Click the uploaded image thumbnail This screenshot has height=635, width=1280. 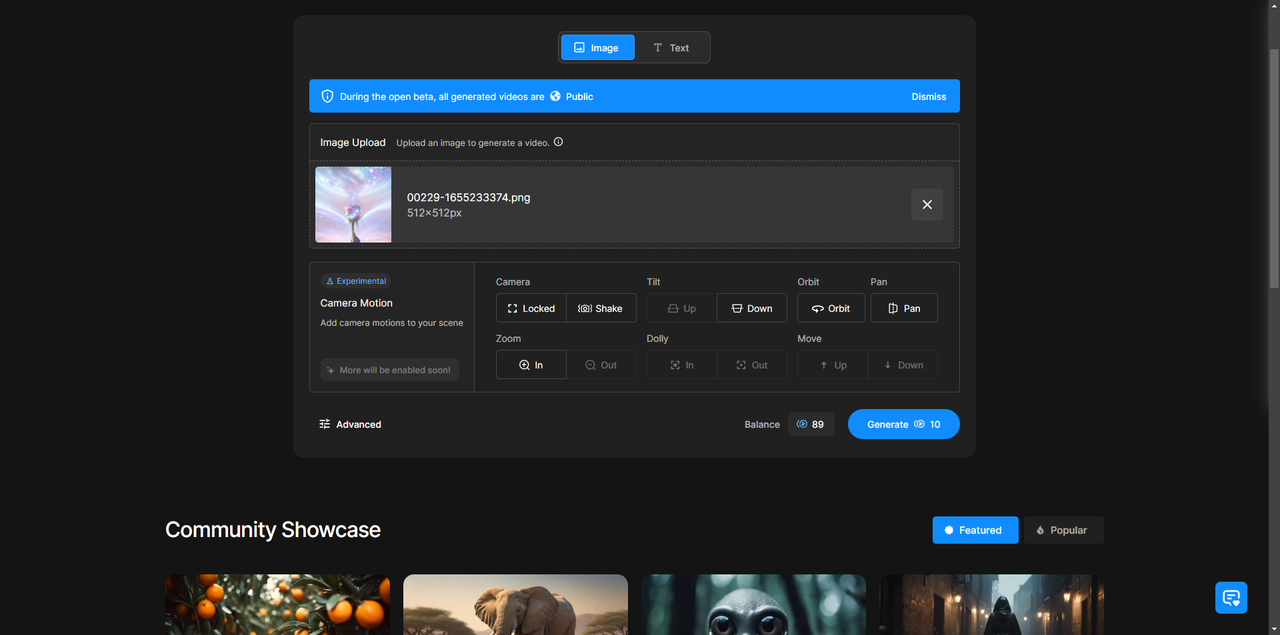click(353, 205)
